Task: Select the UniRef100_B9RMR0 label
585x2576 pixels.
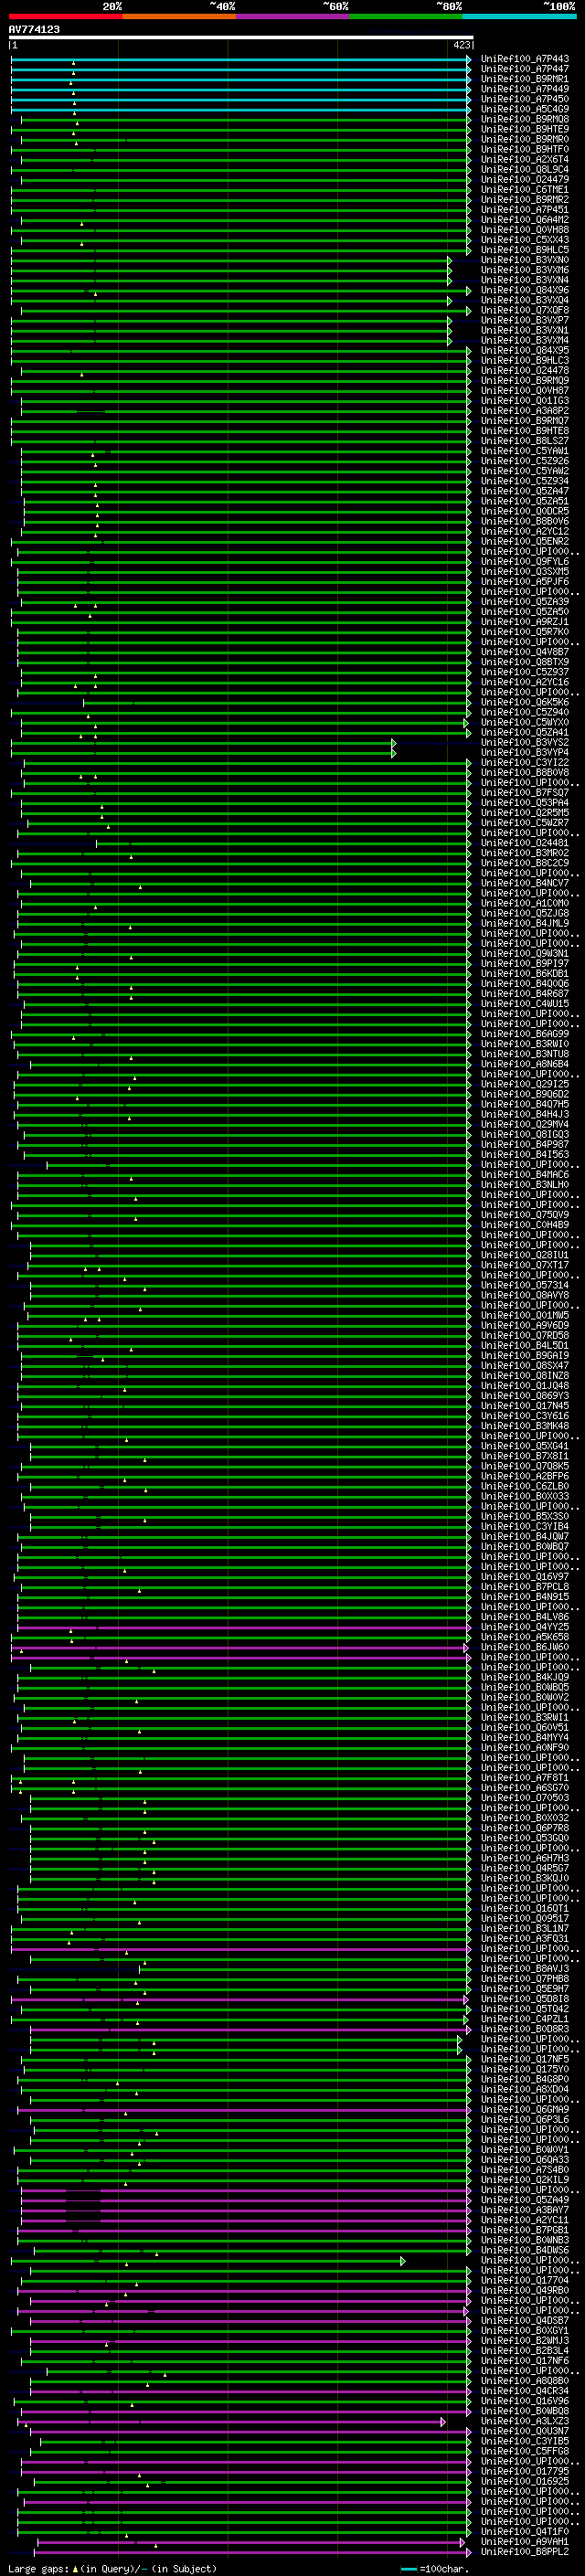Action: [525, 139]
